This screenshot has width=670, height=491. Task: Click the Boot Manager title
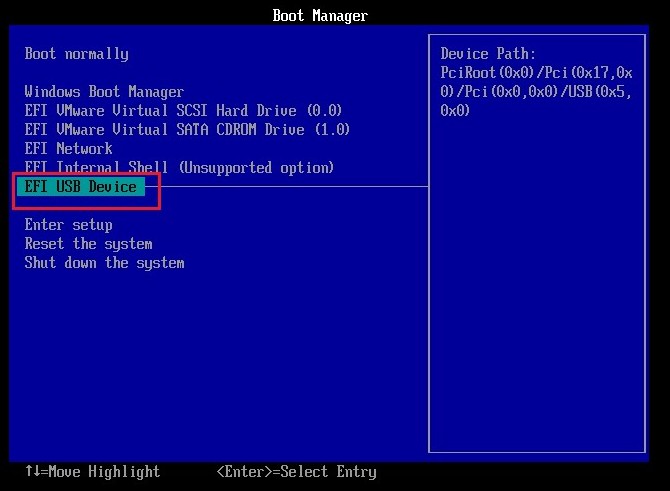click(x=320, y=16)
